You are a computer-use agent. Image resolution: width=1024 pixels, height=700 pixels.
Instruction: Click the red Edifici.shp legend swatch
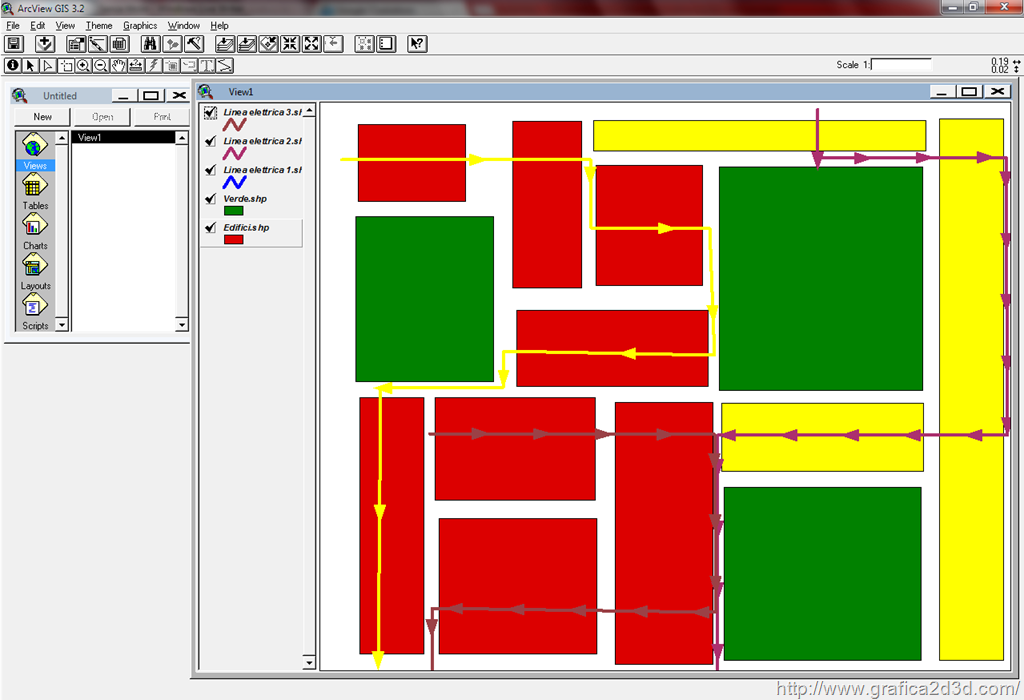[234, 240]
